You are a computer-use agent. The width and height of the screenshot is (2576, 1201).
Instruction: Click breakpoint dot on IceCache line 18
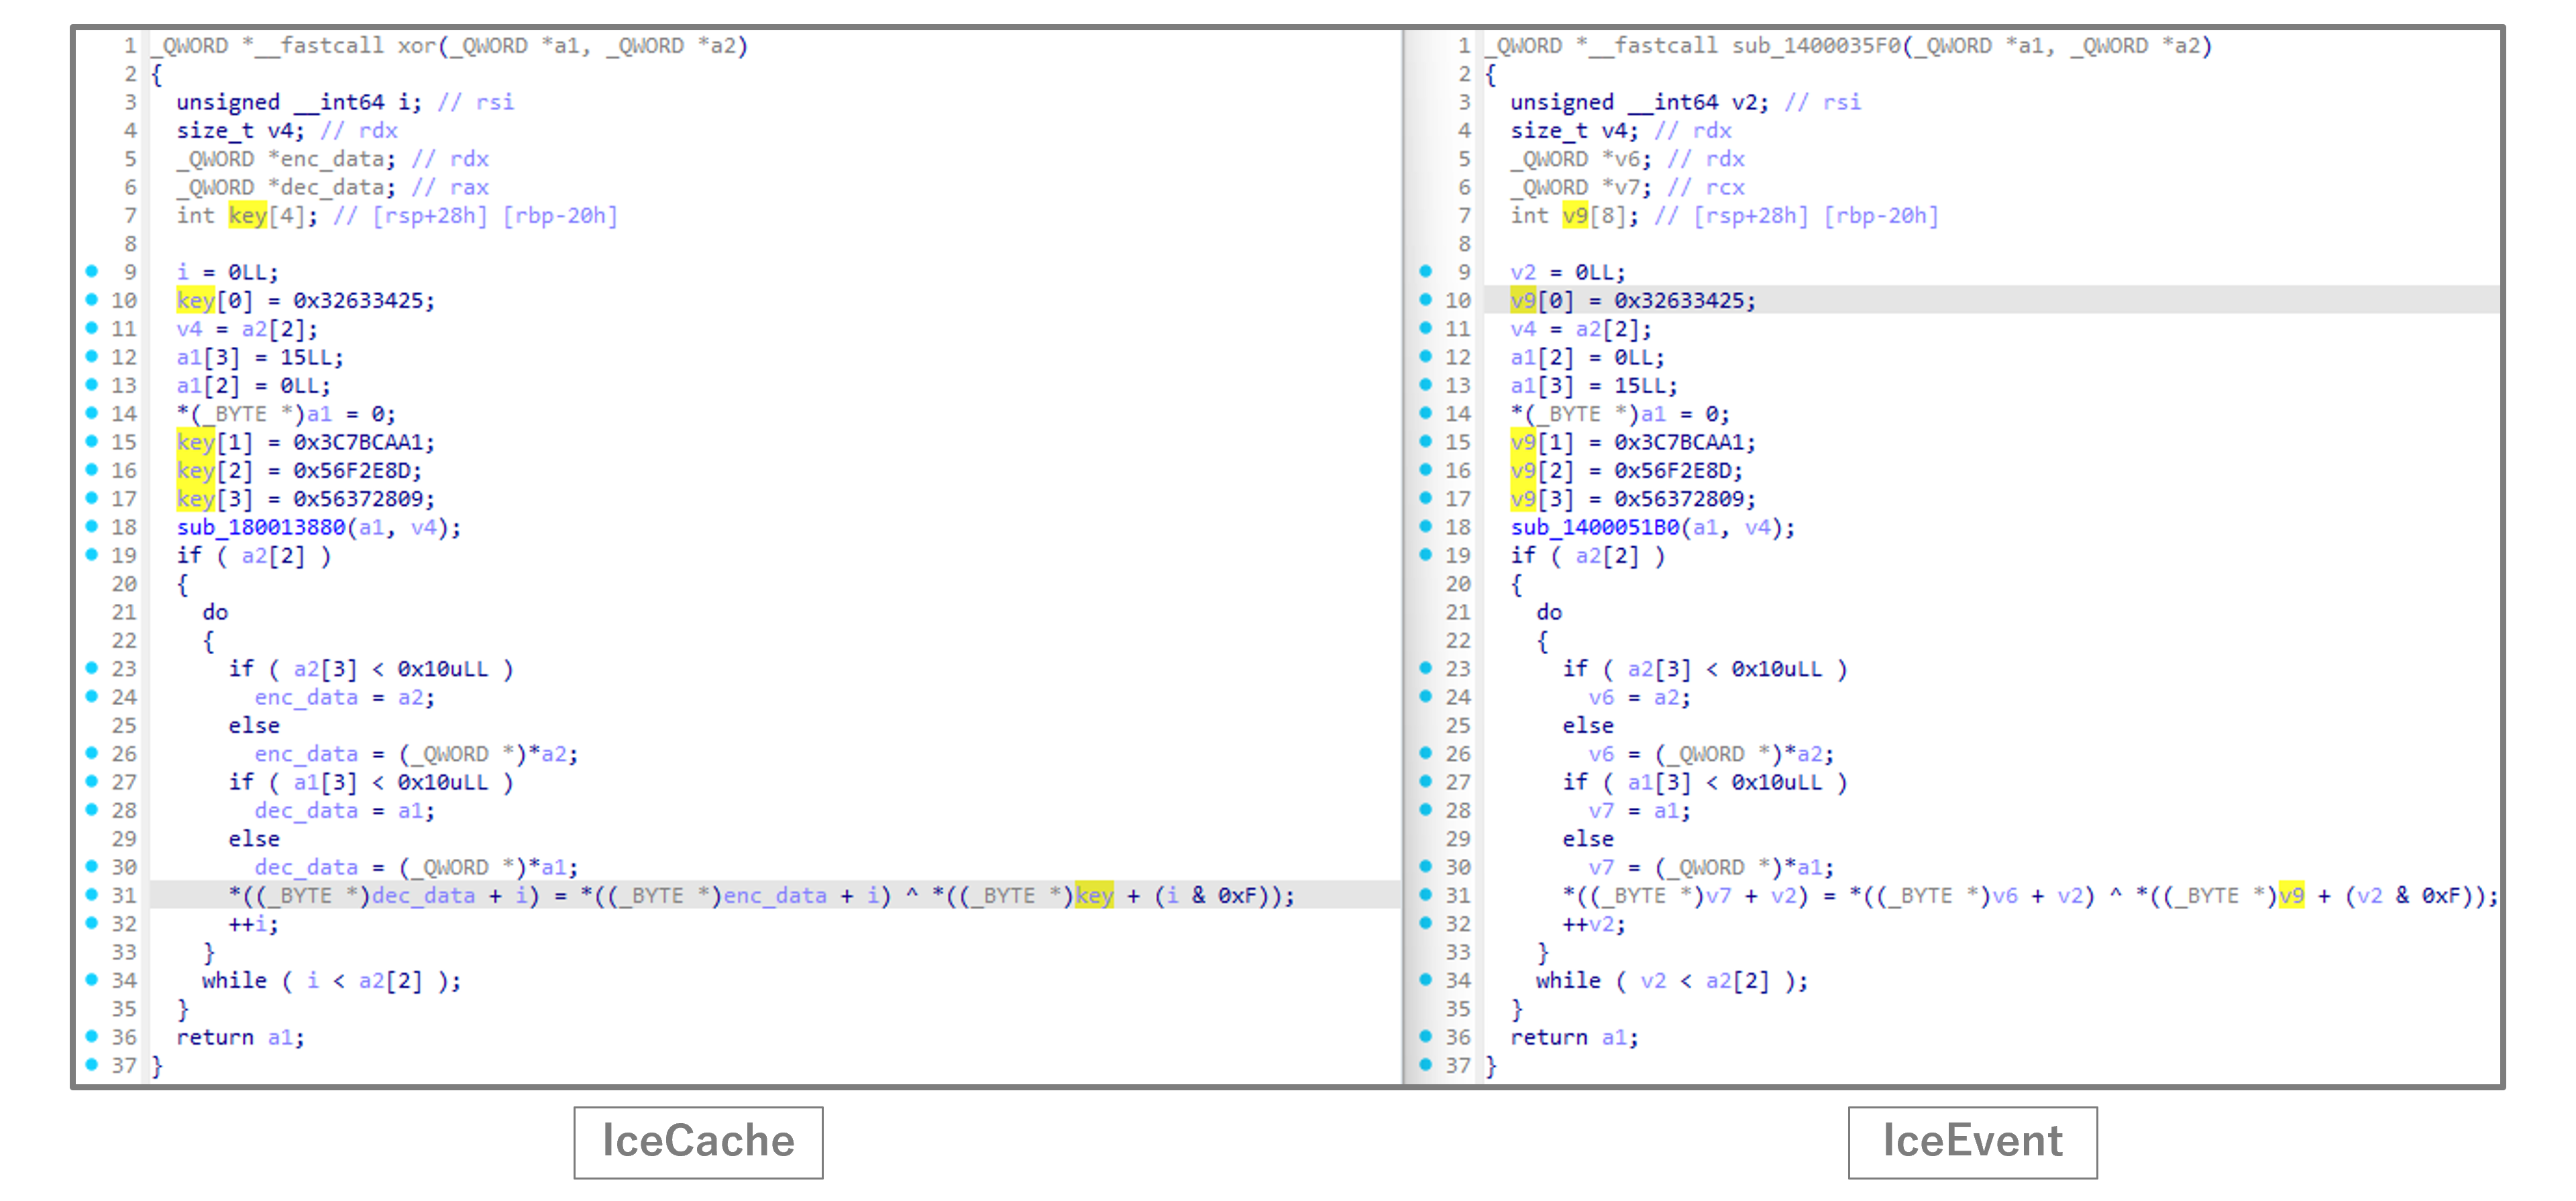click(92, 526)
